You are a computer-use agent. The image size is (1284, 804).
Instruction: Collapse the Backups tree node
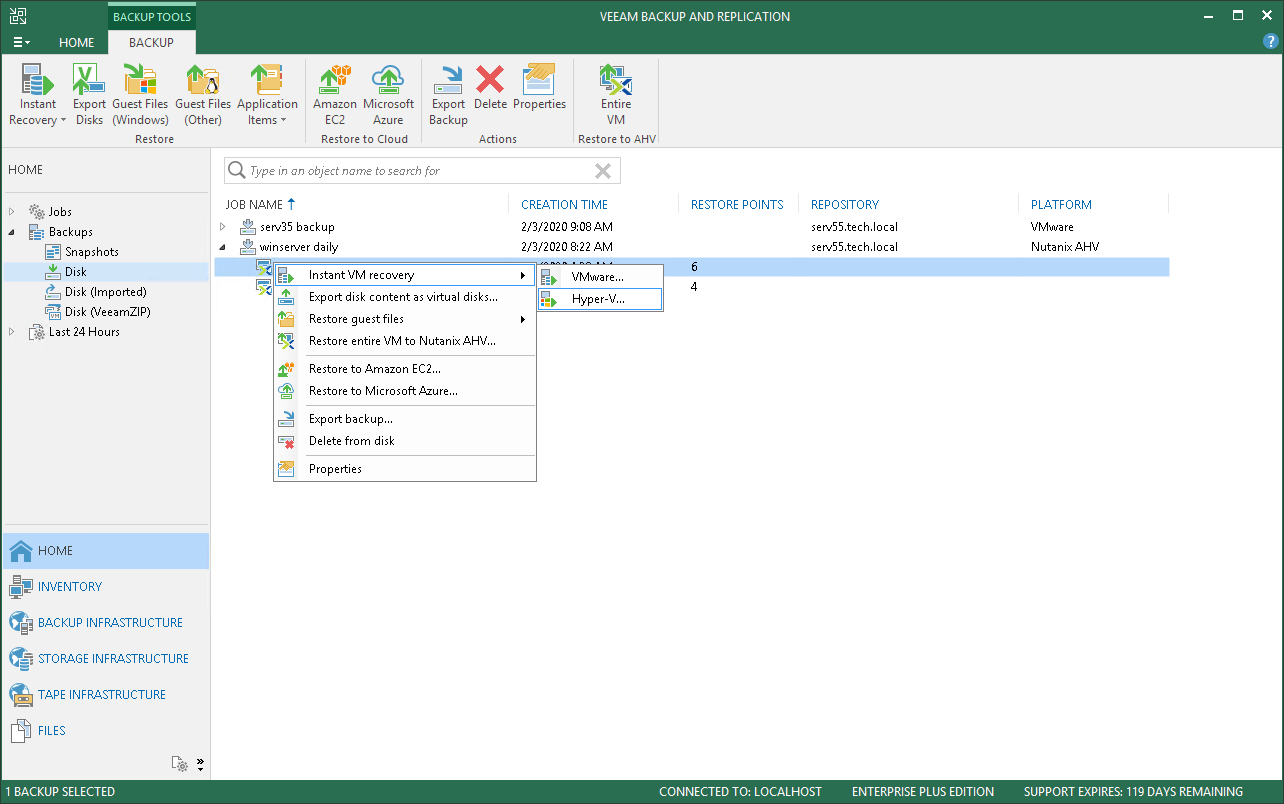click(12, 232)
